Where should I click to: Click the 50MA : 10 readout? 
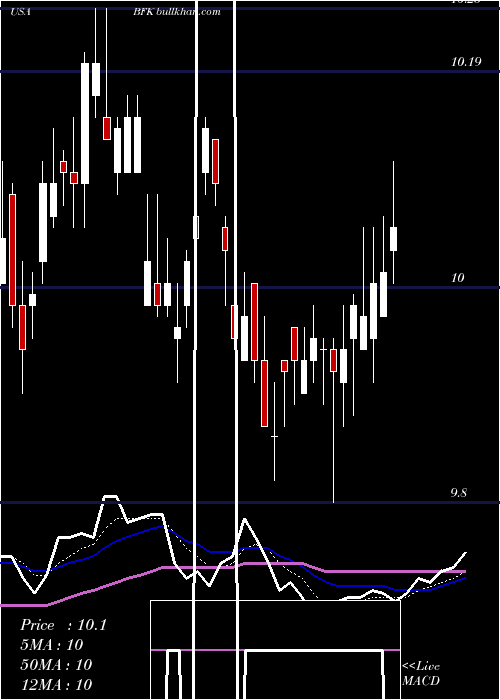(x=56, y=665)
